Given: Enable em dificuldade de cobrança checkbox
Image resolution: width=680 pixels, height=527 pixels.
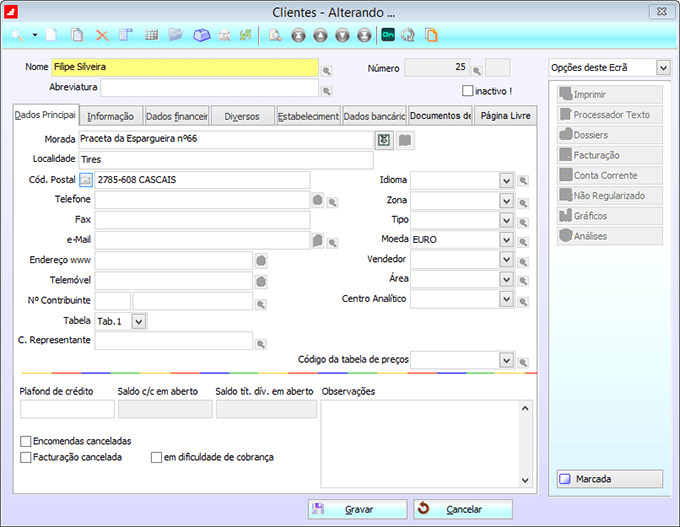Looking at the screenshot, I should click(156, 457).
